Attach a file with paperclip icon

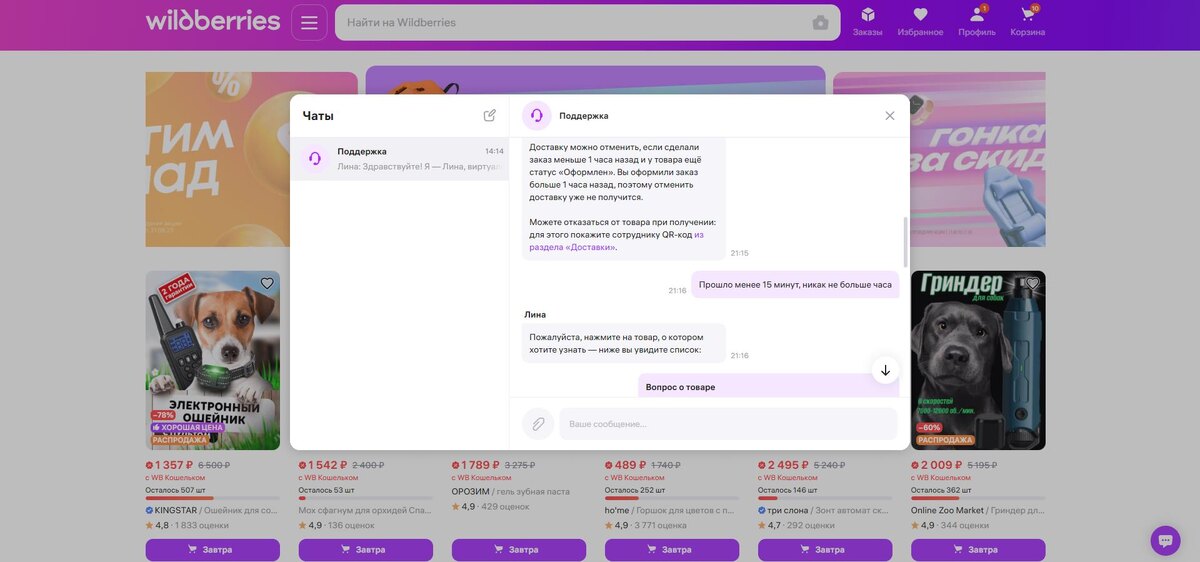point(538,424)
